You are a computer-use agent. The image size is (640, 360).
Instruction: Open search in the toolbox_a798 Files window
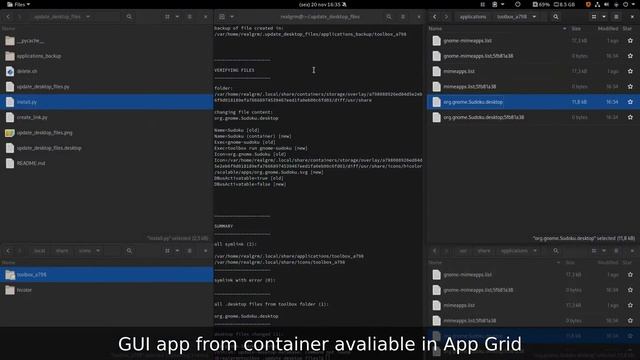[x=556, y=17]
